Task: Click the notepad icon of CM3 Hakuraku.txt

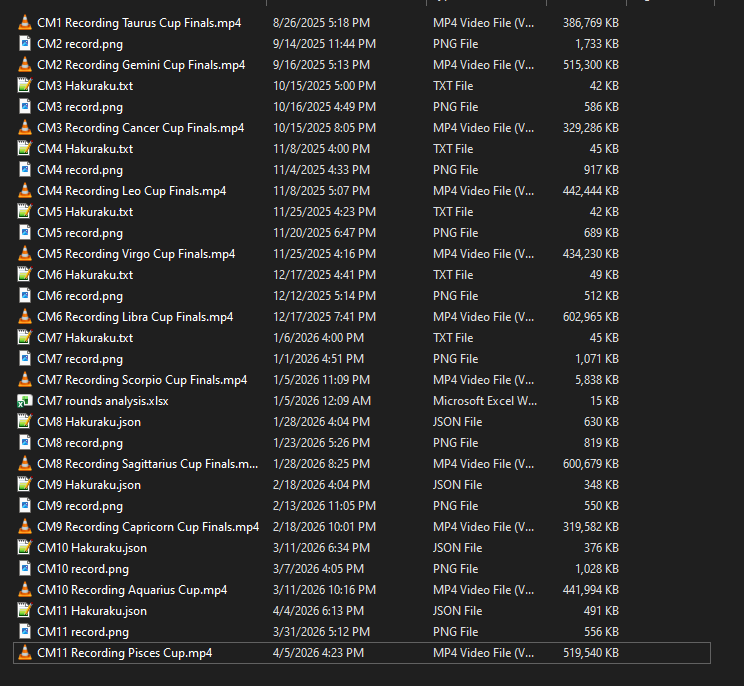Action: [x=25, y=86]
